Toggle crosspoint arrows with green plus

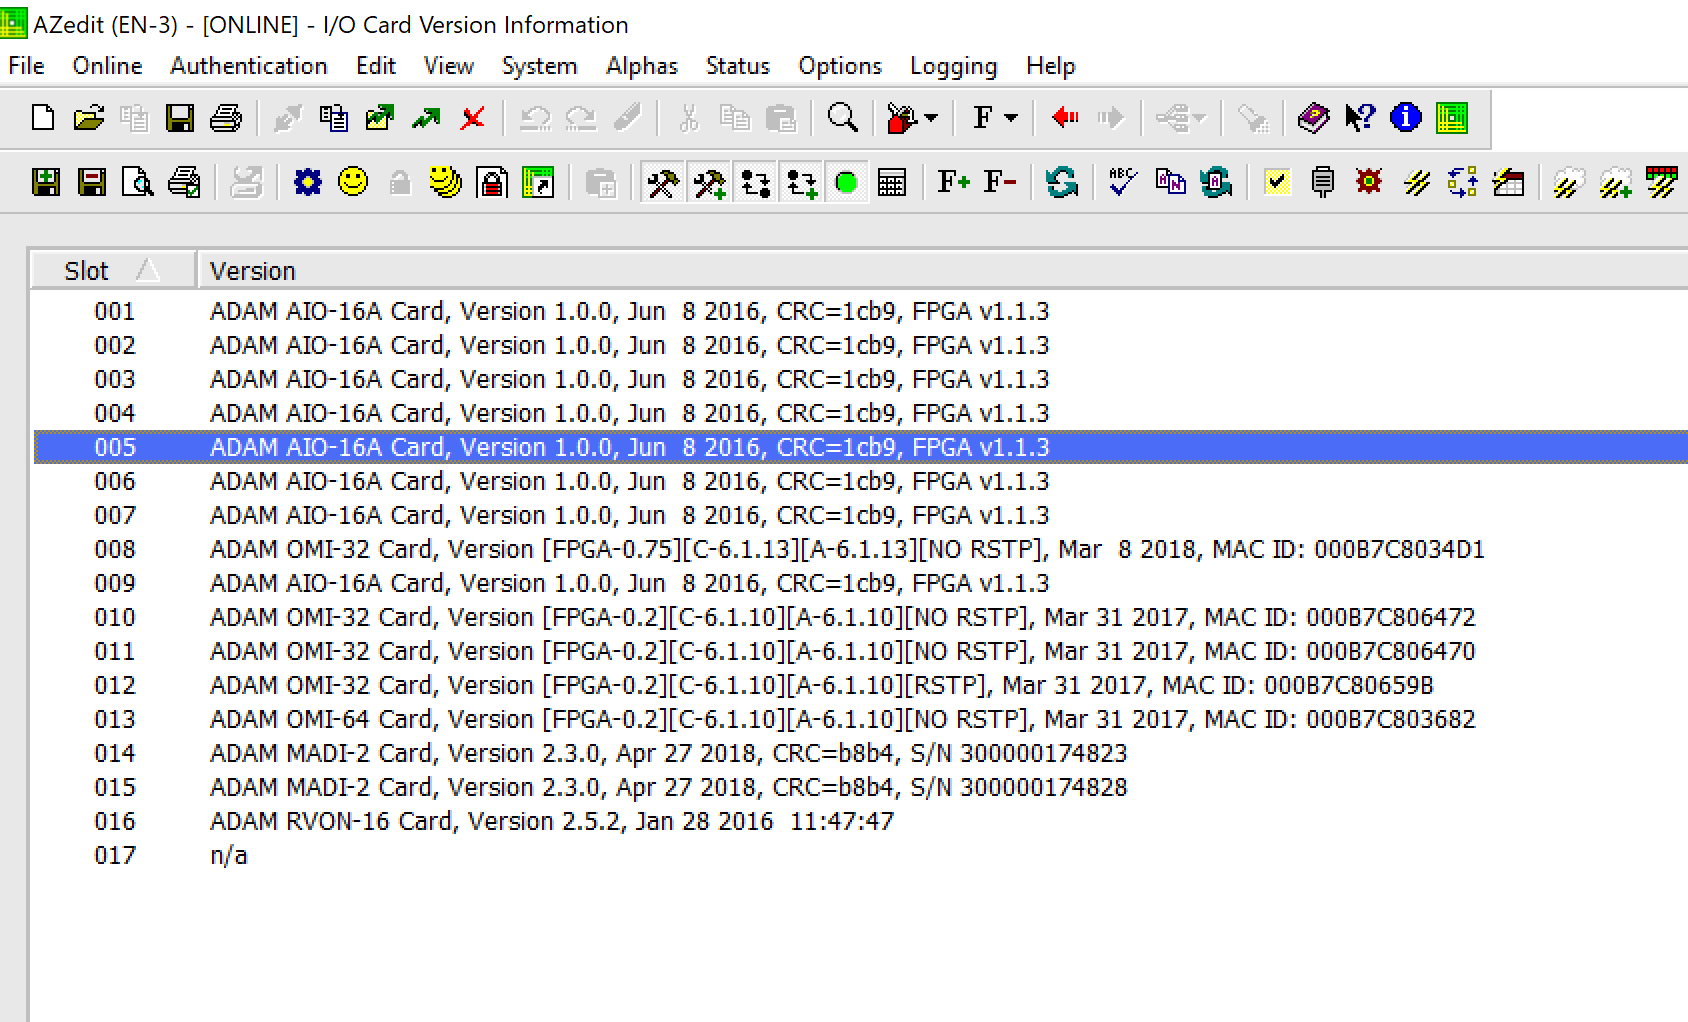point(801,182)
